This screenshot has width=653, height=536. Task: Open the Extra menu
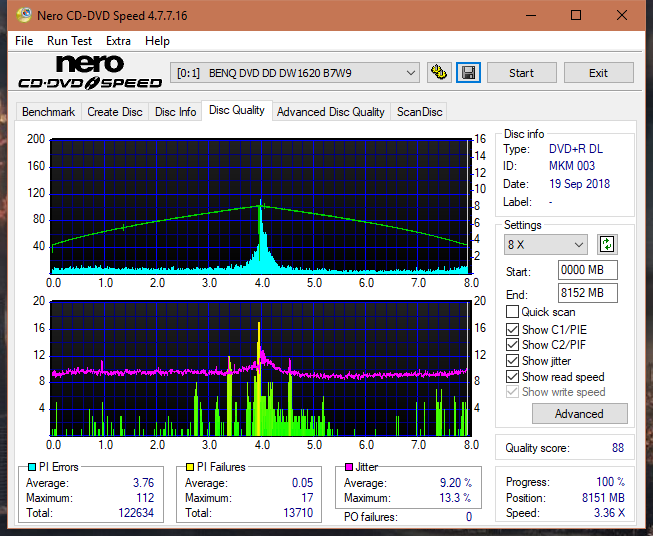(x=118, y=41)
